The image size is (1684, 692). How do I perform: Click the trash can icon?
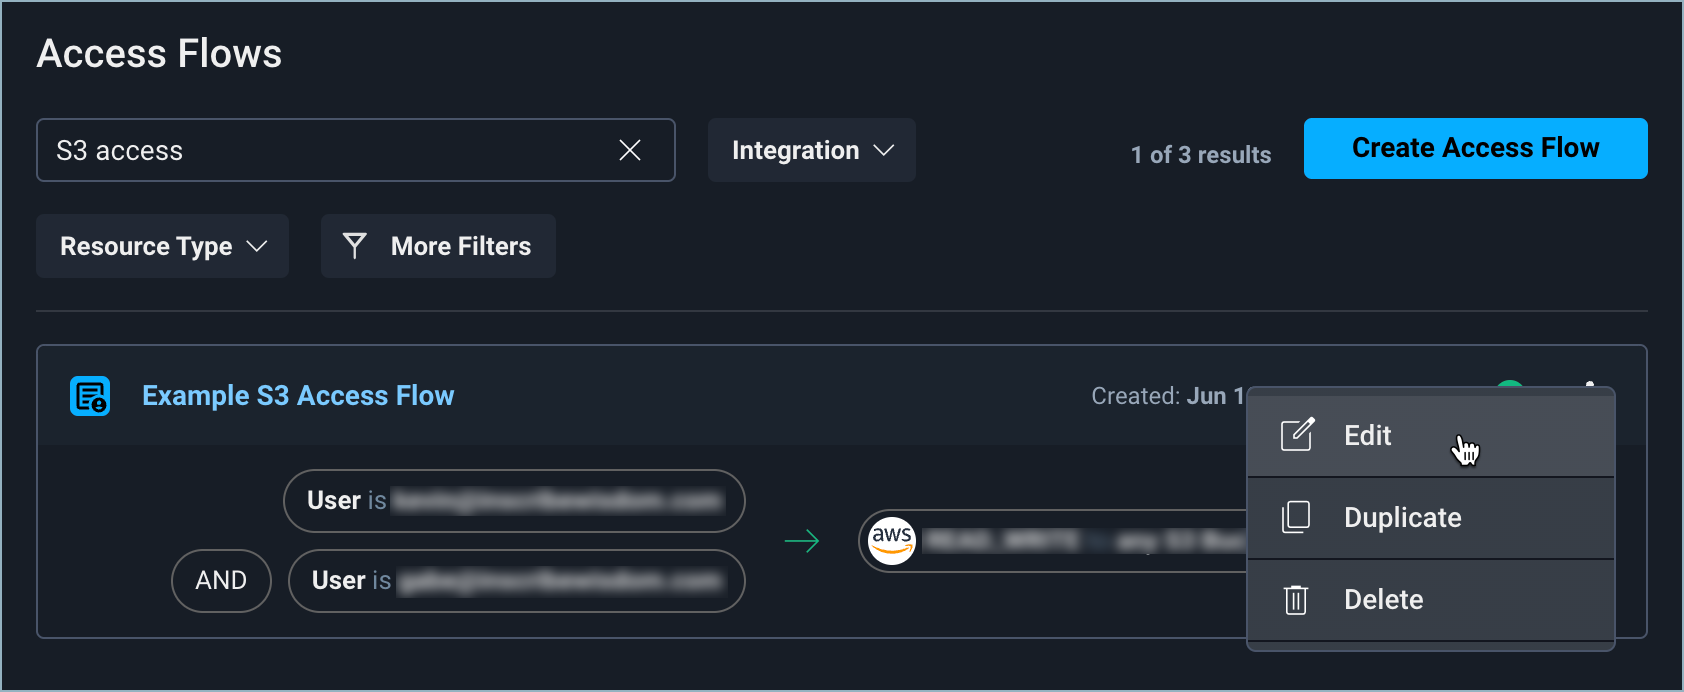click(1296, 599)
